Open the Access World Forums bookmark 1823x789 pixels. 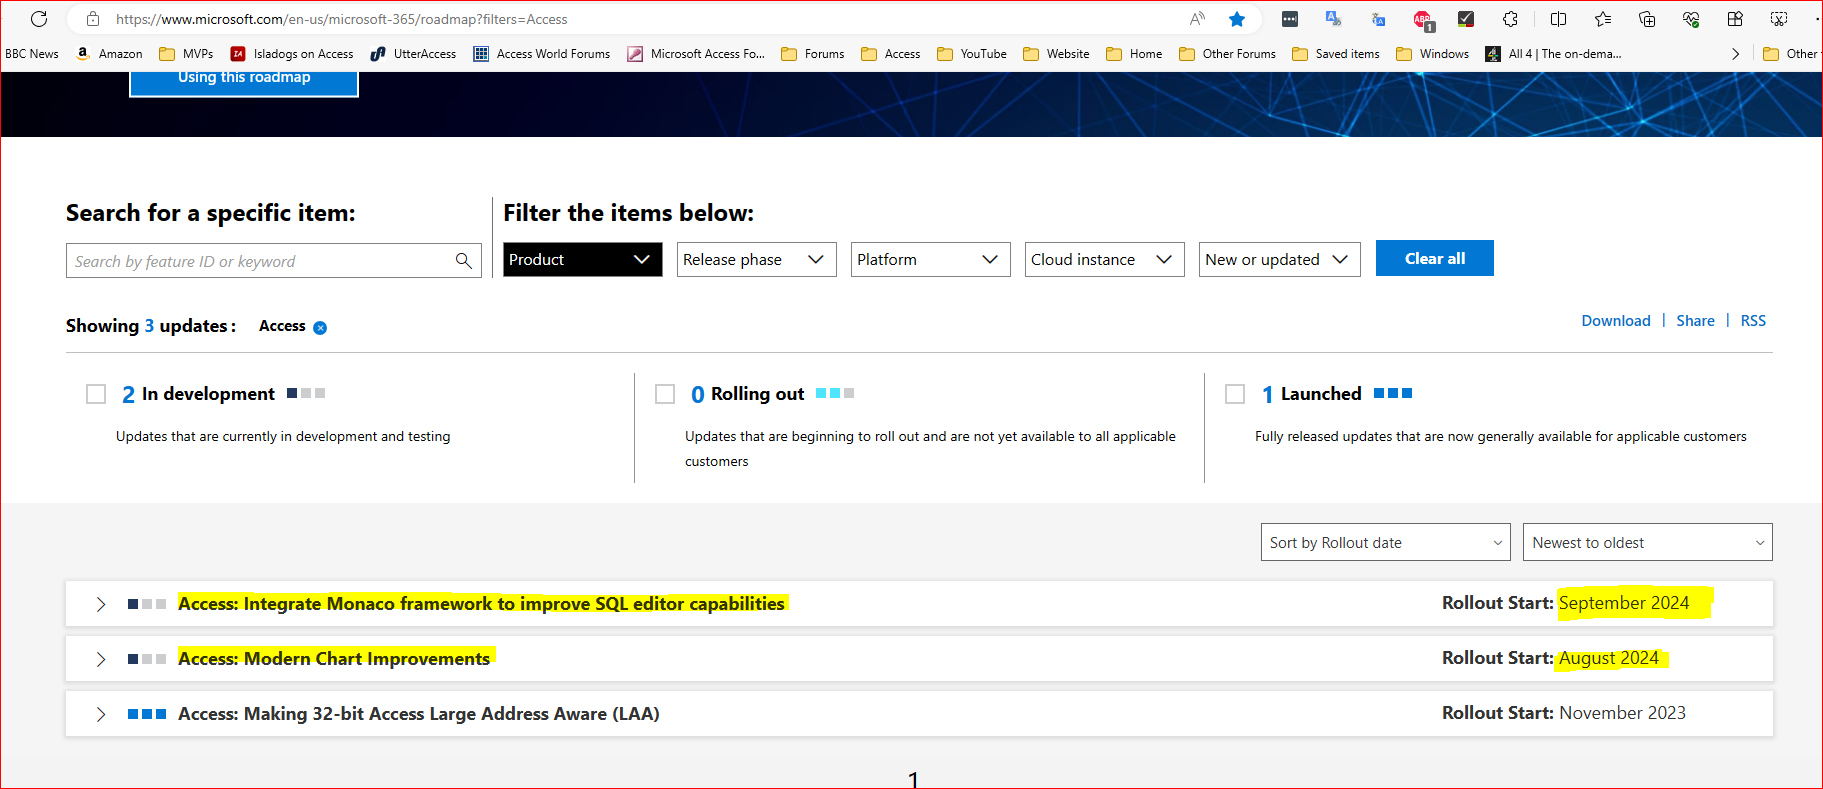[x=542, y=54]
